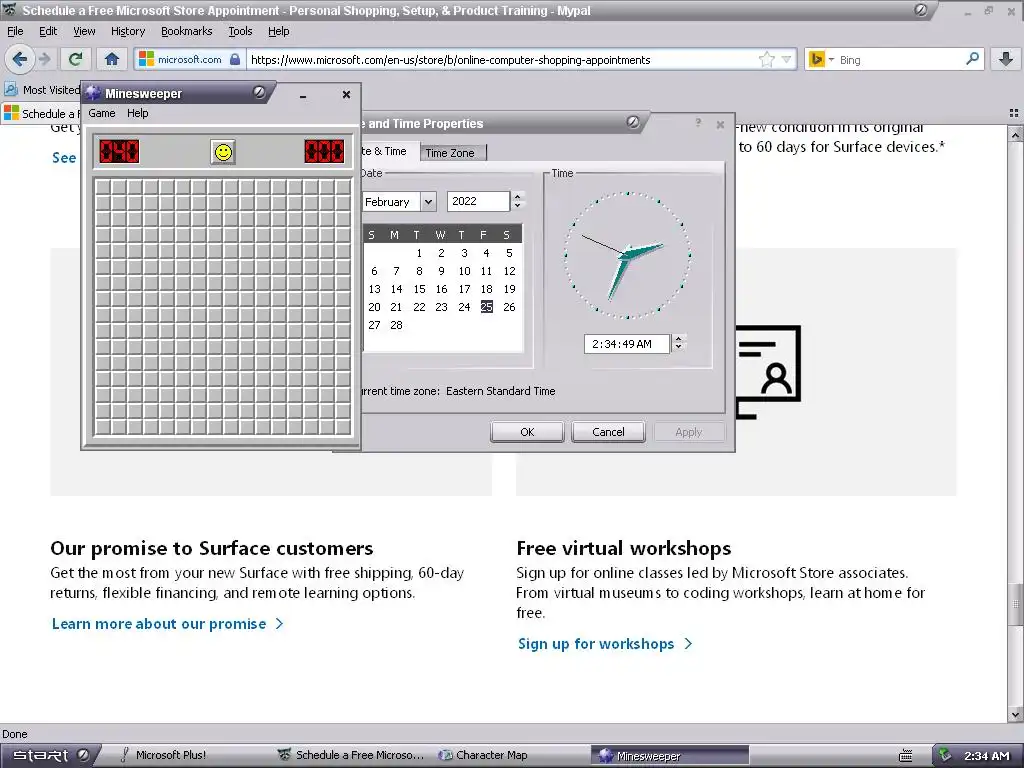Click the time field showing 2:34:49 AM
Screen dimensions: 1024x768
627,344
